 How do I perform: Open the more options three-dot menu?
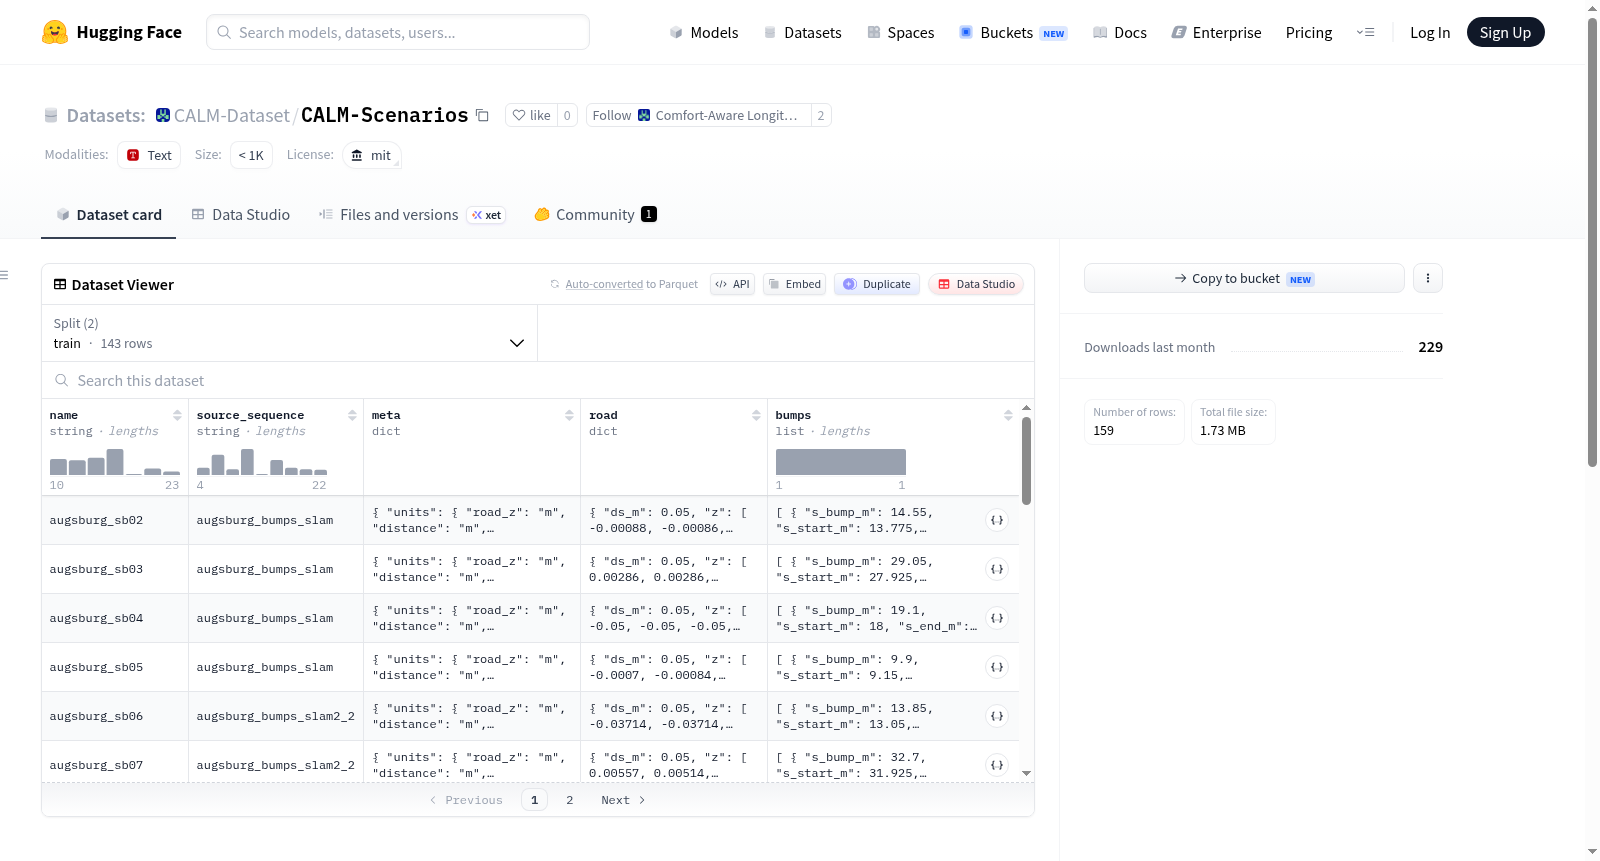pos(1428,278)
